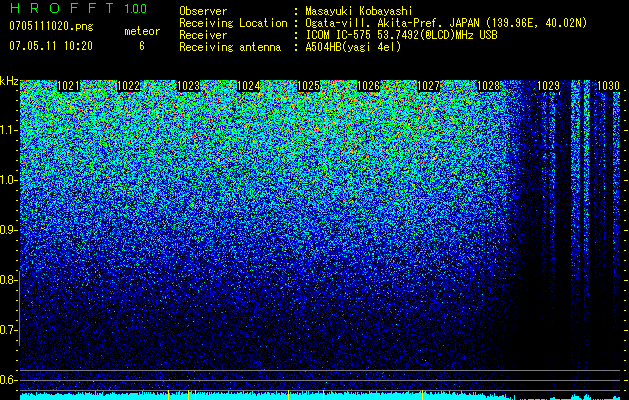The image size is (629, 400).
Task: Click the meteor count value 6
Action: click(142, 46)
